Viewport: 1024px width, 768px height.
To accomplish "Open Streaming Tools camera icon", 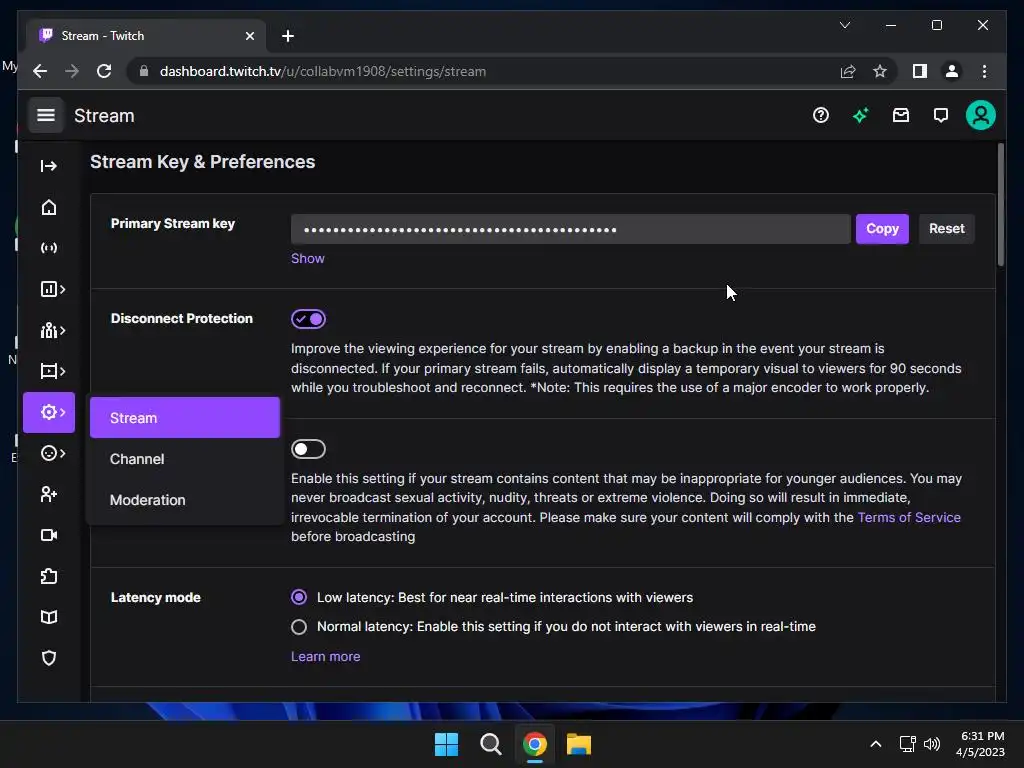I will click(49, 536).
